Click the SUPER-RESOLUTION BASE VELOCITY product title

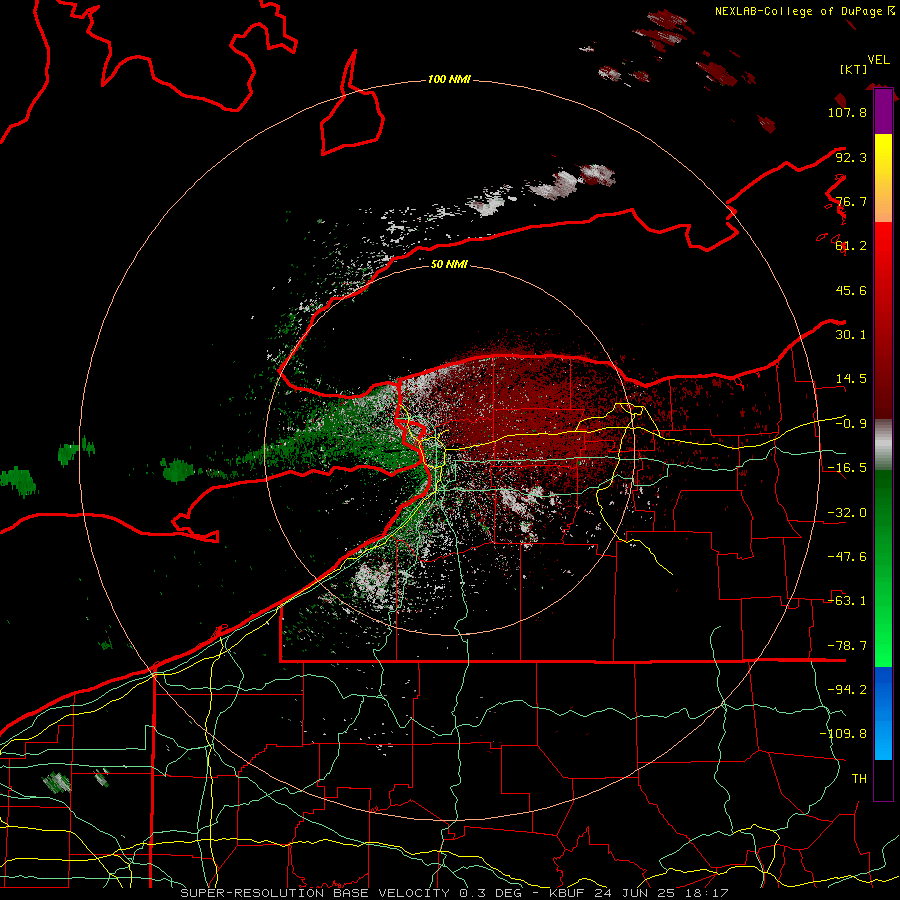coord(315,893)
